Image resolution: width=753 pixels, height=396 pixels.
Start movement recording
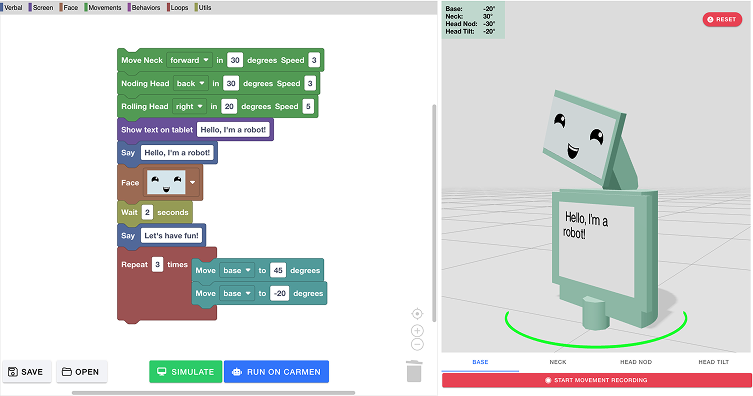pos(596,380)
